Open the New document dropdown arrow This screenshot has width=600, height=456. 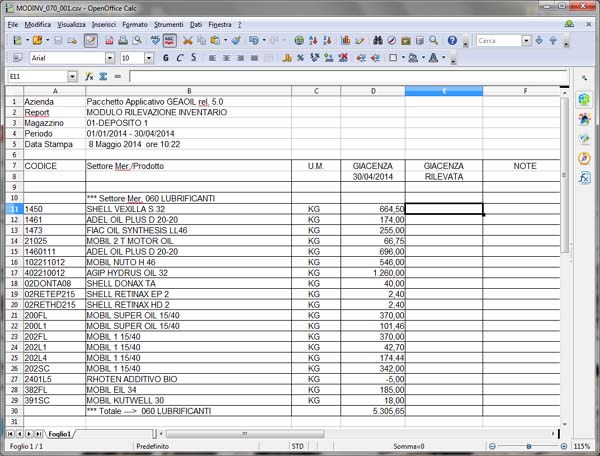point(28,40)
